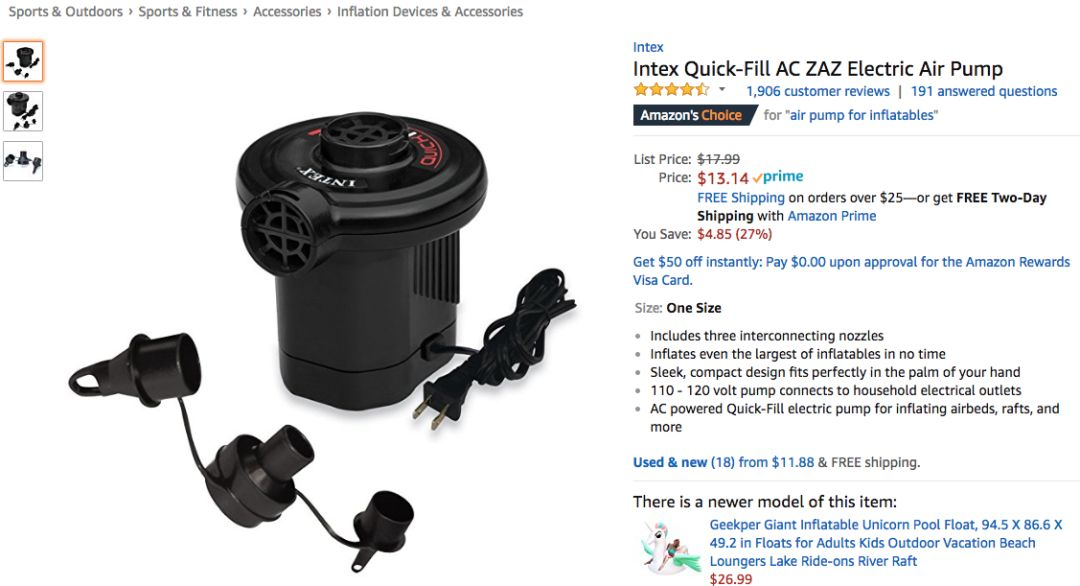Open the Amazon Rewards Visa Card offer
The image size is (1080, 586).
(x=851, y=271)
